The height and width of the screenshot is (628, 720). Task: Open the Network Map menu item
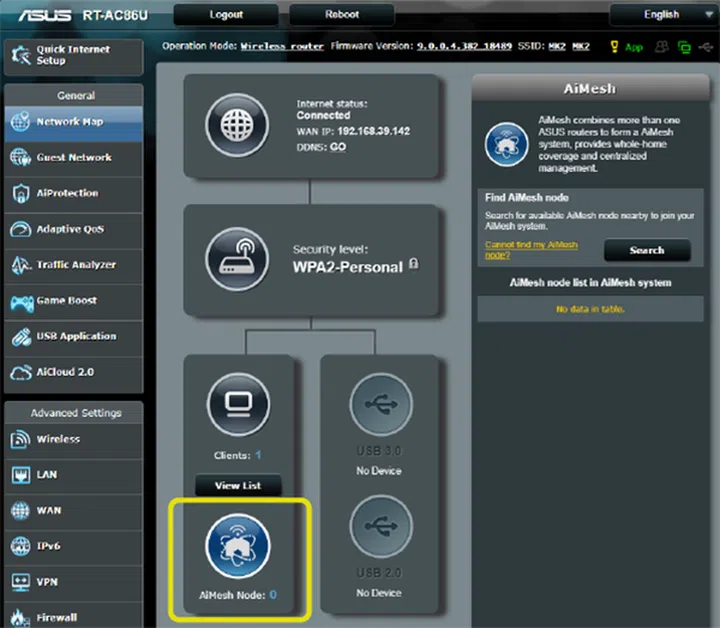tap(72, 122)
